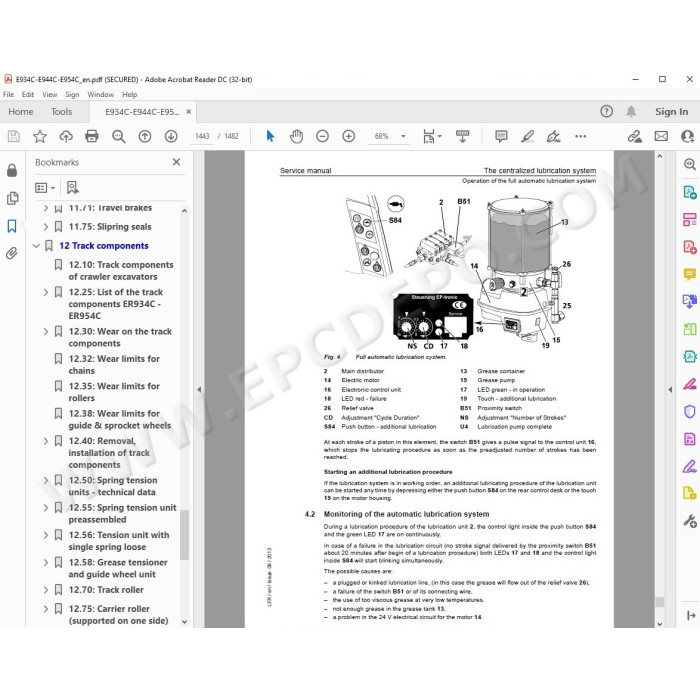Image resolution: width=700 pixels, height=700 pixels.
Task: Zoom out with minus button
Action: (322, 136)
